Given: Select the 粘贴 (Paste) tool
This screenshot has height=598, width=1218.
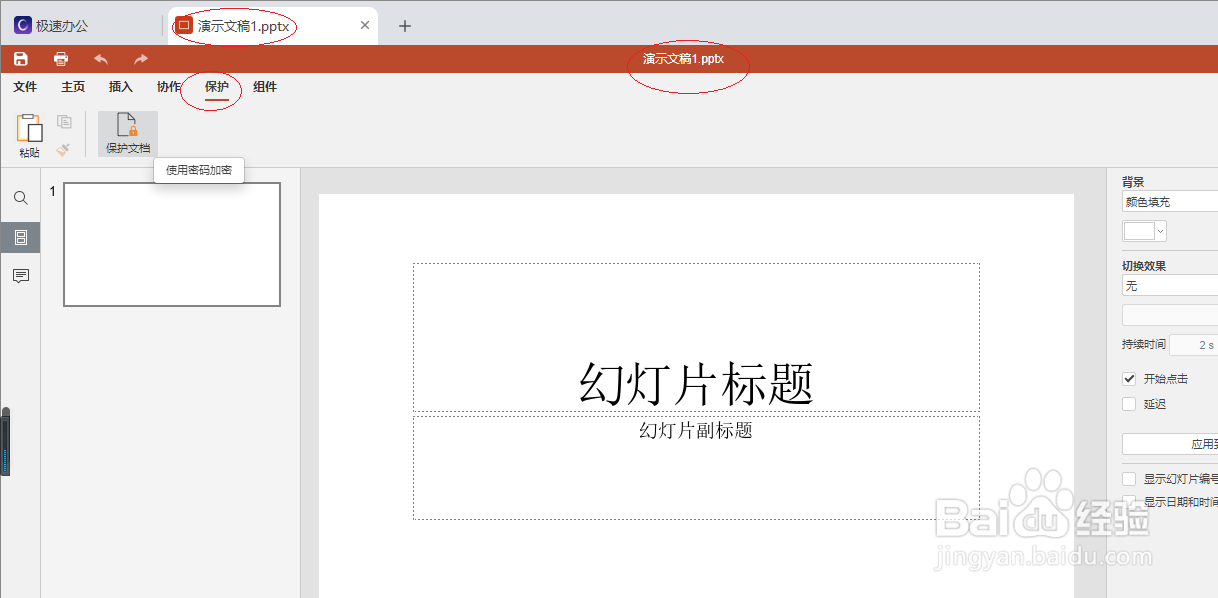Looking at the screenshot, I should (29, 133).
